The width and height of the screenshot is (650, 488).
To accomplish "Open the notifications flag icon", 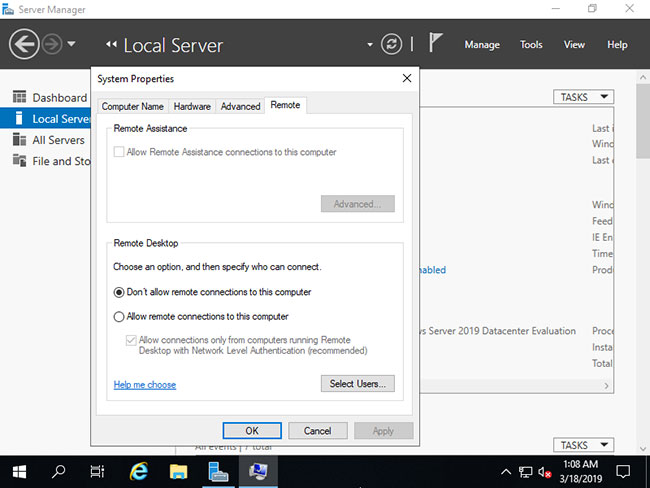I will [x=435, y=43].
